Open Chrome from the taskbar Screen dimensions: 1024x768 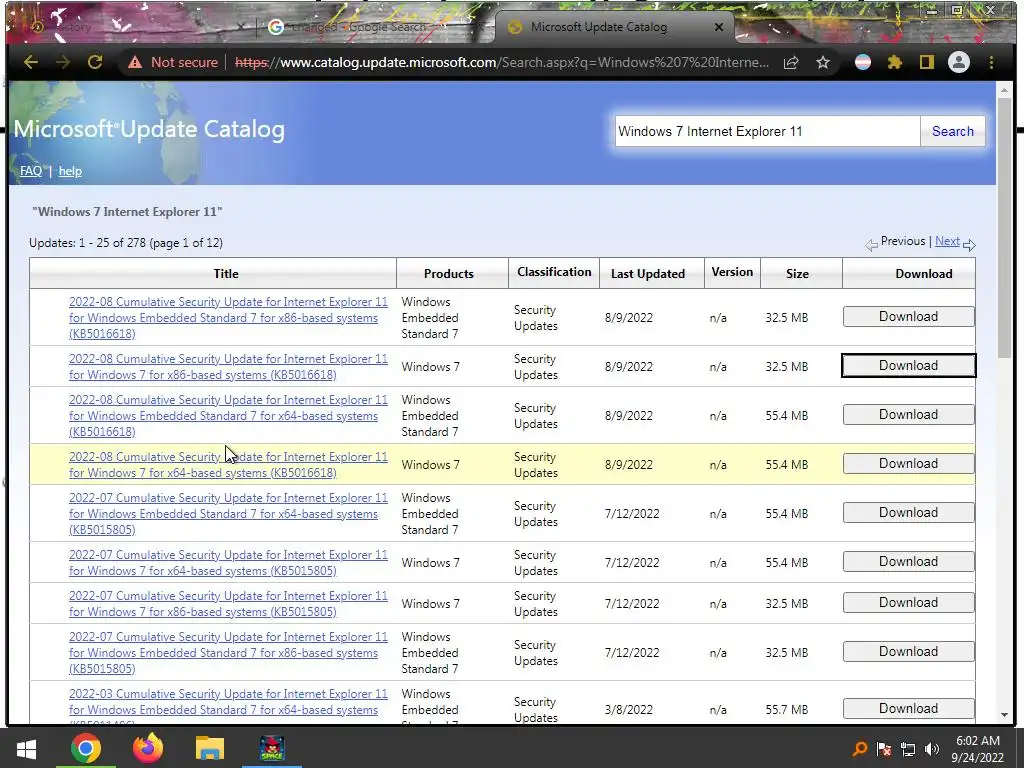86,748
